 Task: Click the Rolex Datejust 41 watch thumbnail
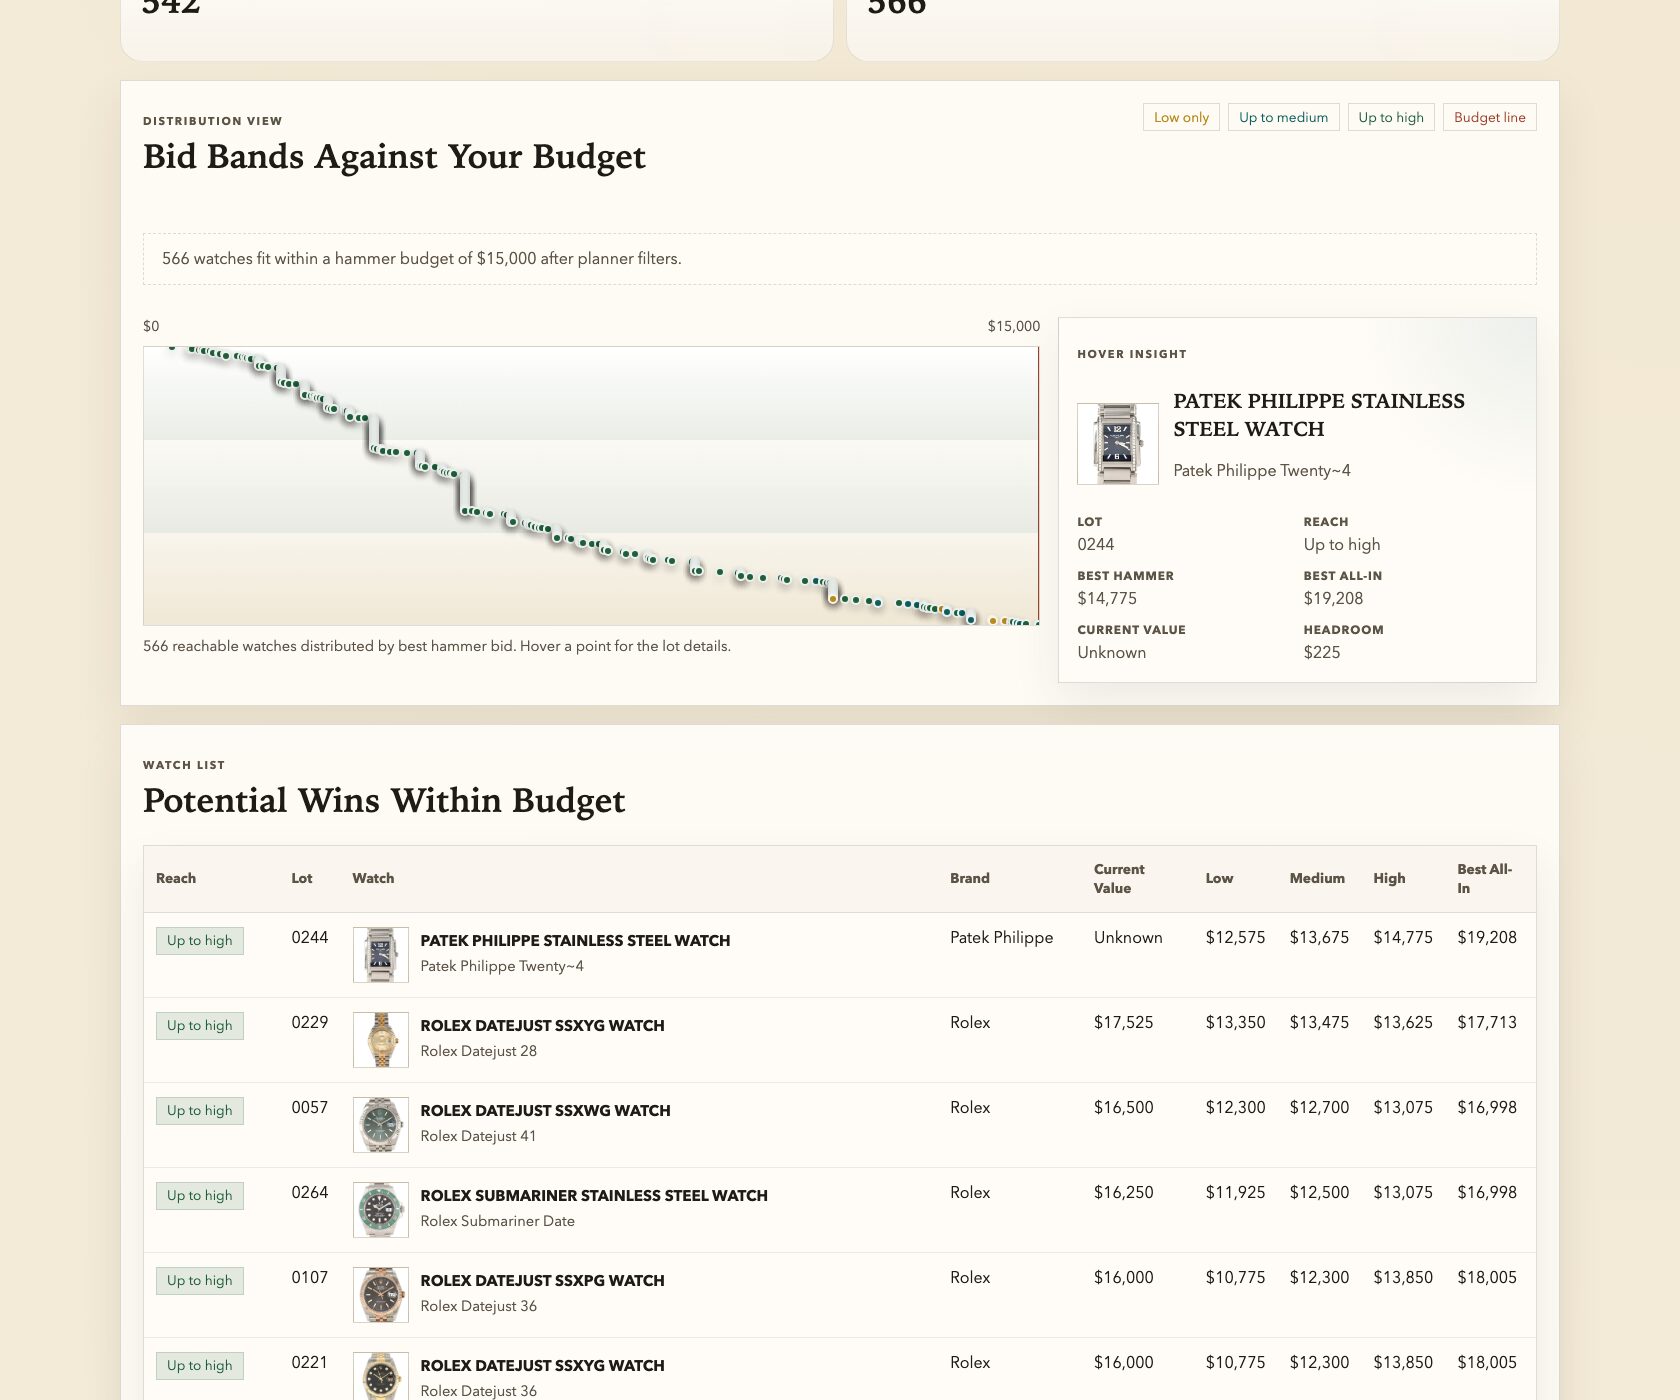[380, 1123]
